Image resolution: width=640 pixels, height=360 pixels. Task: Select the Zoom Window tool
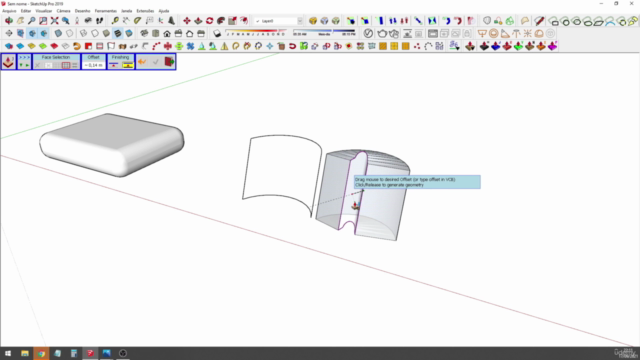click(43, 20)
